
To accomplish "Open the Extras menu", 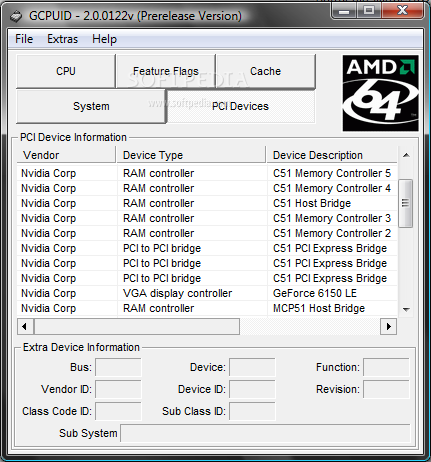I will pos(62,39).
